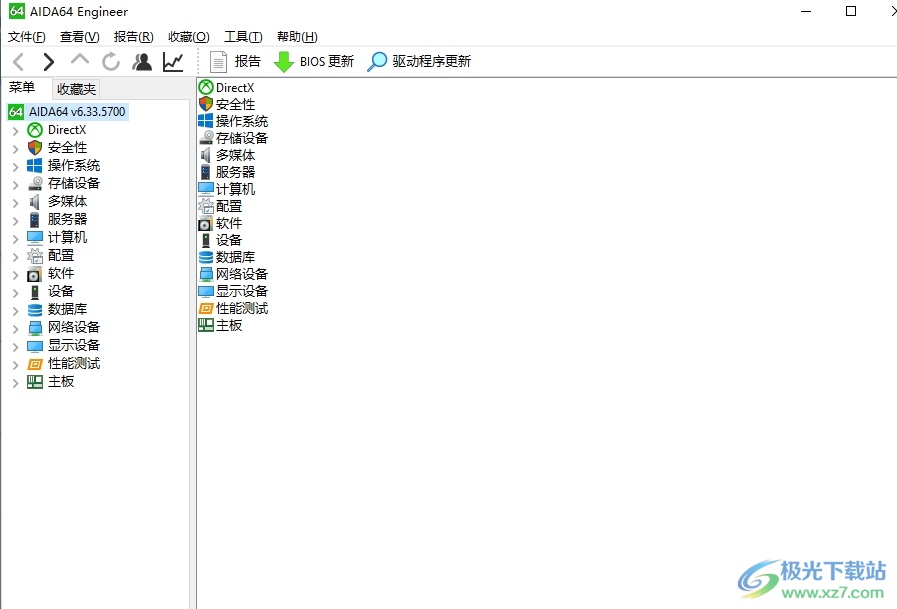Click the 数据库 icon in right pane
This screenshot has height=609, width=897.
pyautogui.click(x=206, y=257)
